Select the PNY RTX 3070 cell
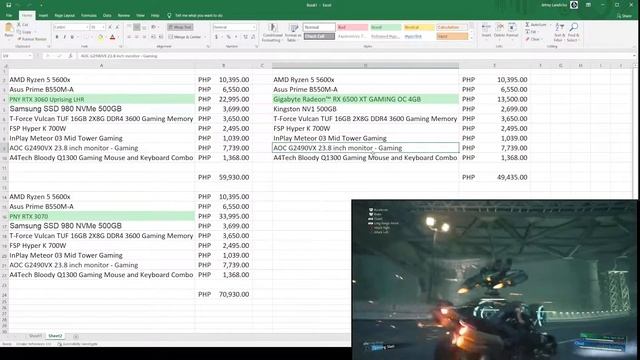 [102, 216]
